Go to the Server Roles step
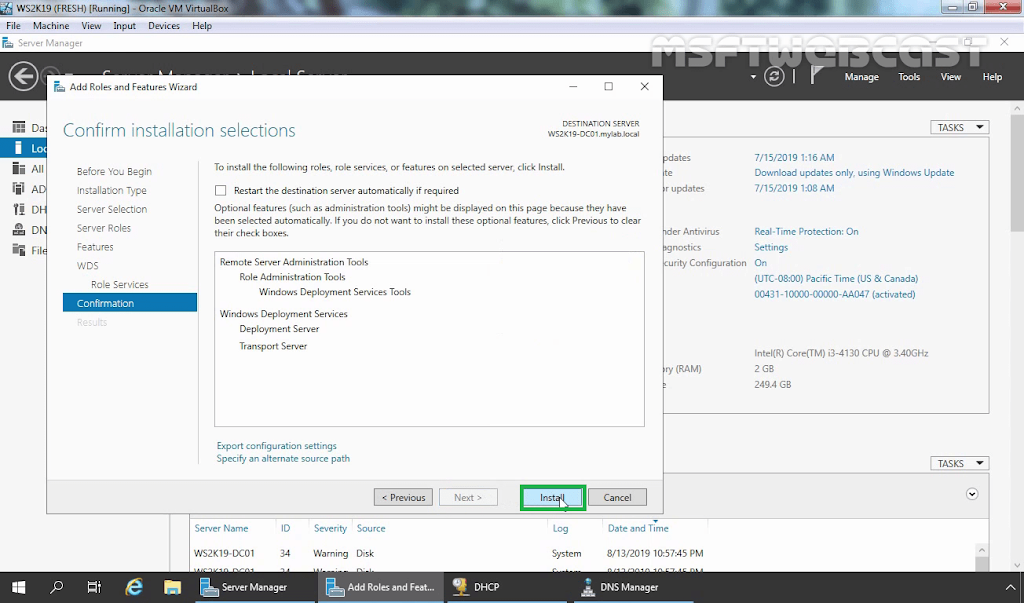The image size is (1024, 603). click(x=104, y=228)
